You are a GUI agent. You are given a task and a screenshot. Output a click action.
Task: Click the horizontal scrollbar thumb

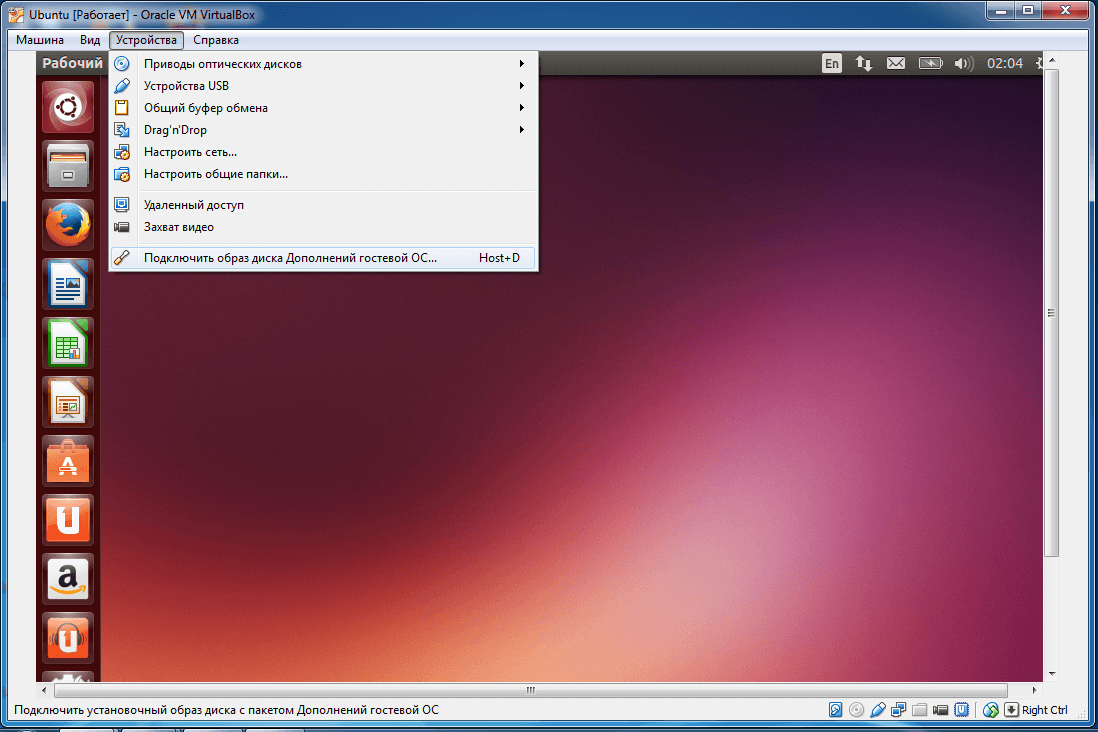click(x=531, y=690)
